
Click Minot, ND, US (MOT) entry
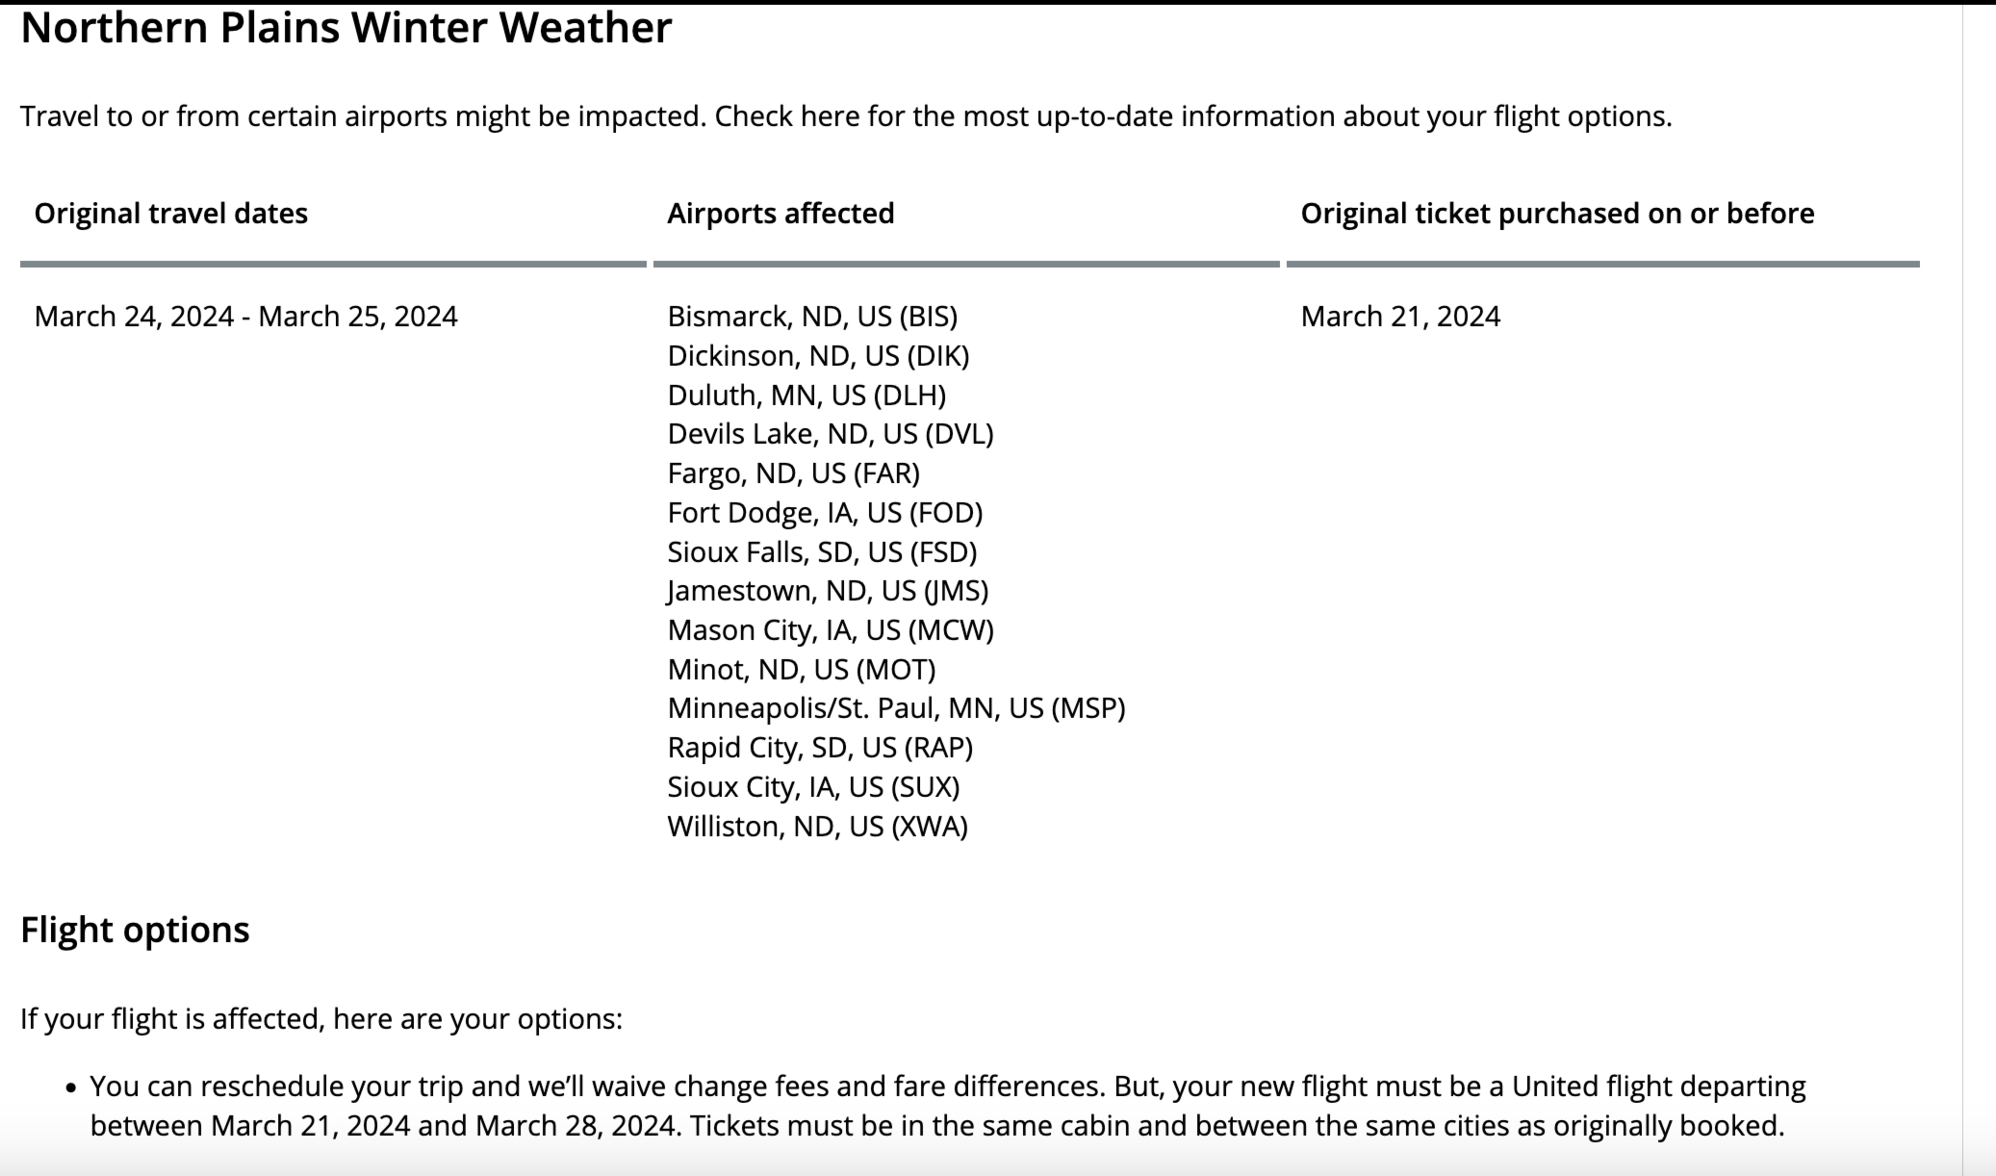(801, 669)
